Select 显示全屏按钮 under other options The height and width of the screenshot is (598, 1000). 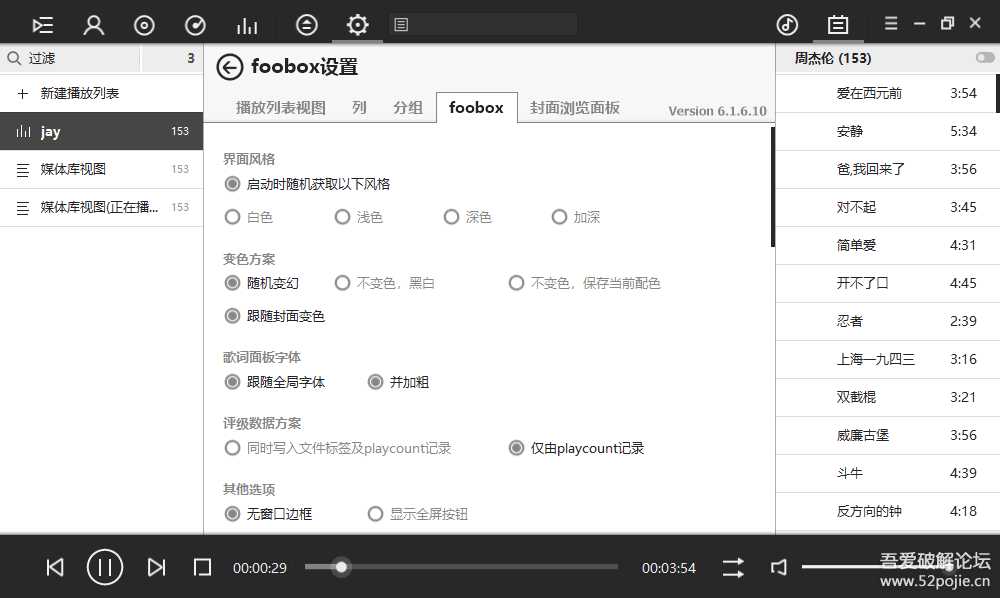click(x=375, y=513)
